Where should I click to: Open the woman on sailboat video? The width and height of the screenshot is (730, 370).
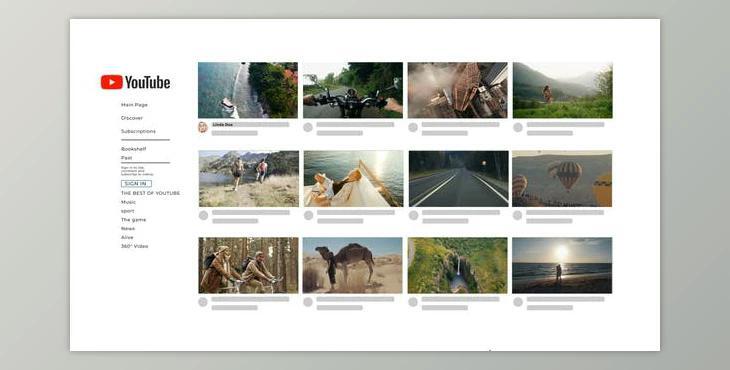[354, 179]
